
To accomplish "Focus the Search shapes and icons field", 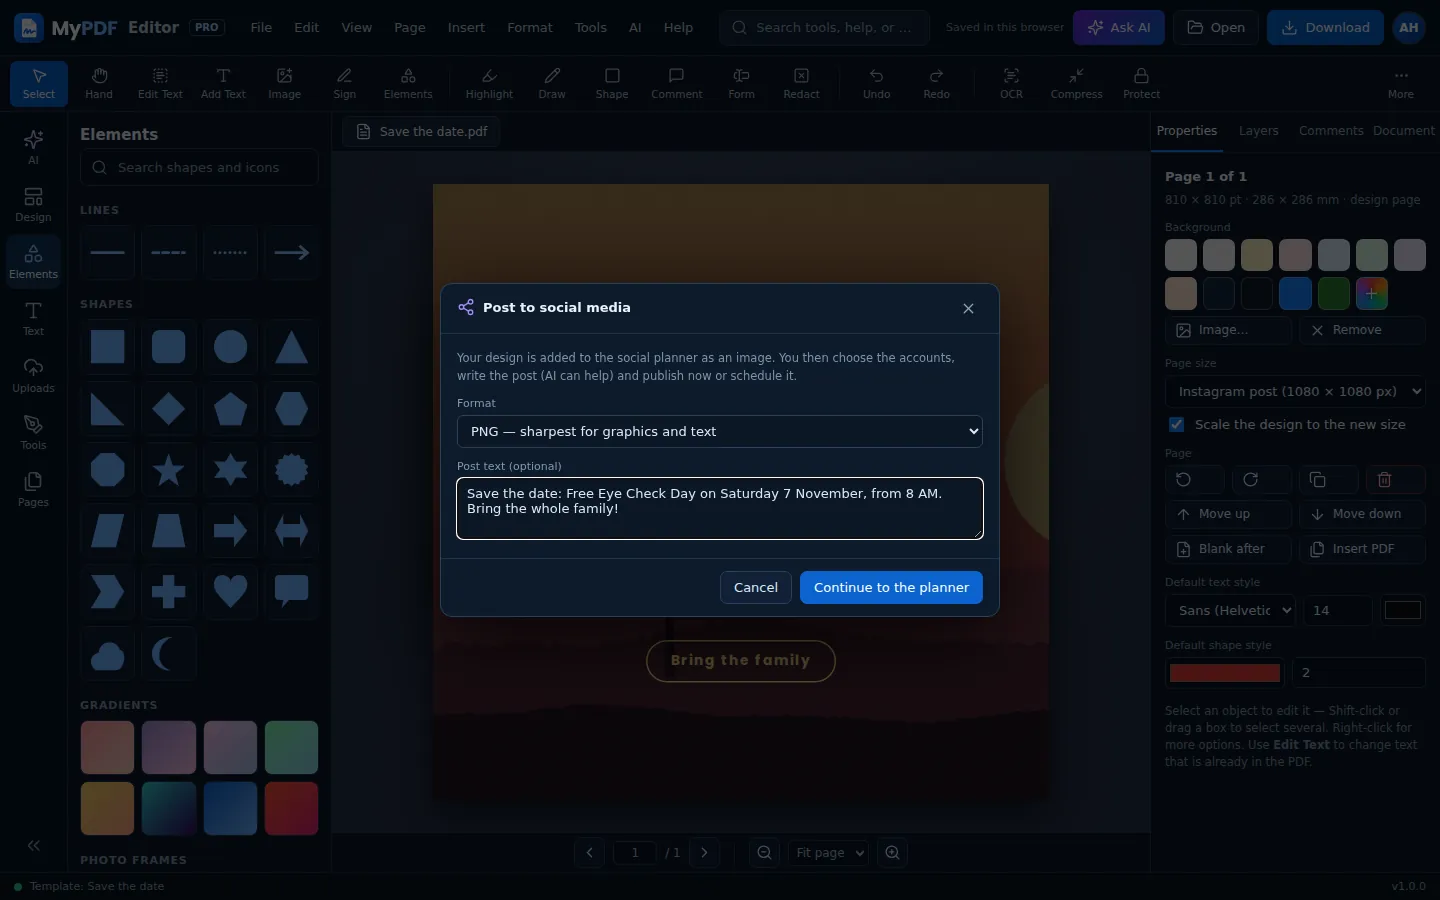I will pos(199,168).
